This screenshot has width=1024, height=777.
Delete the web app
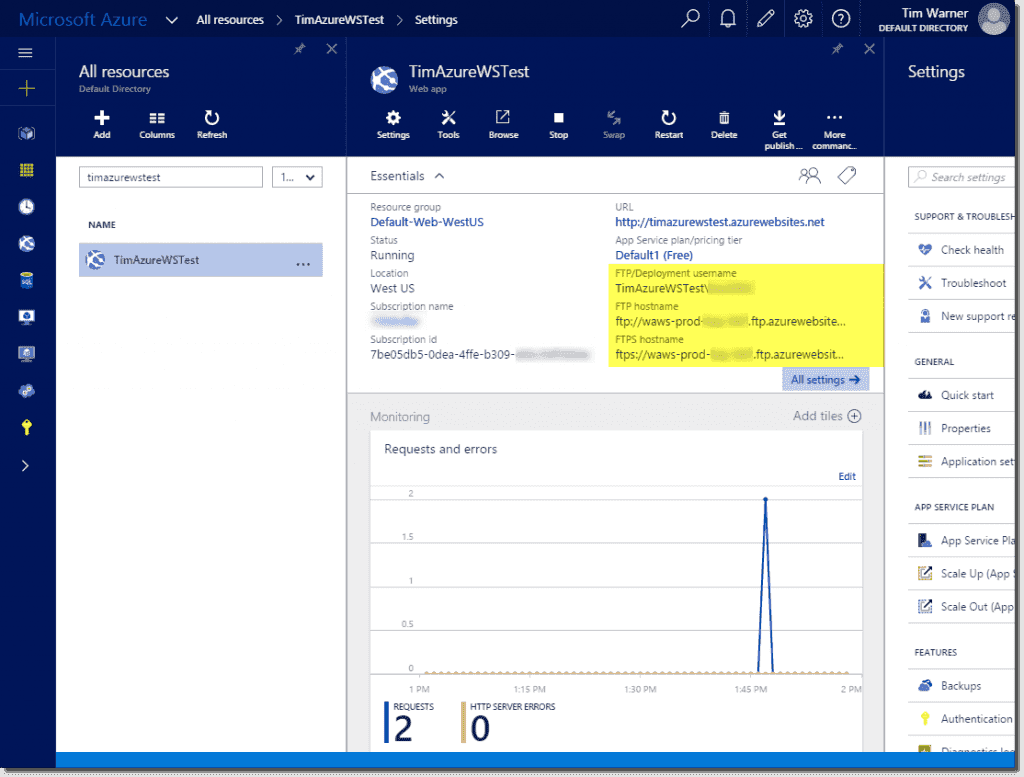click(724, 124)
